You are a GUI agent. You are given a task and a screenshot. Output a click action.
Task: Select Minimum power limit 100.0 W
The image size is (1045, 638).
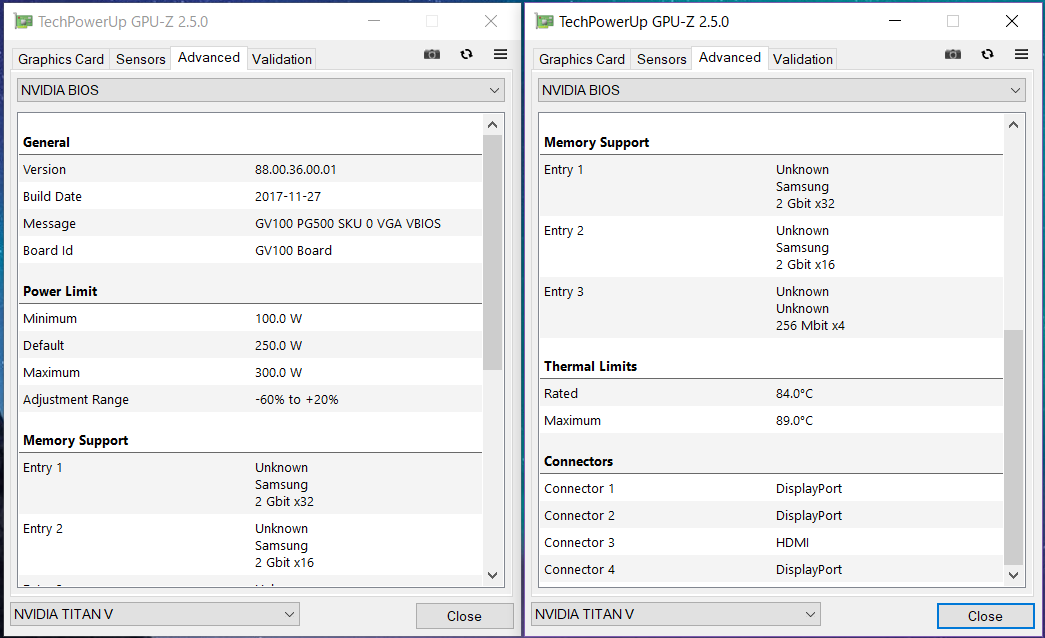(x=279, y=319)
